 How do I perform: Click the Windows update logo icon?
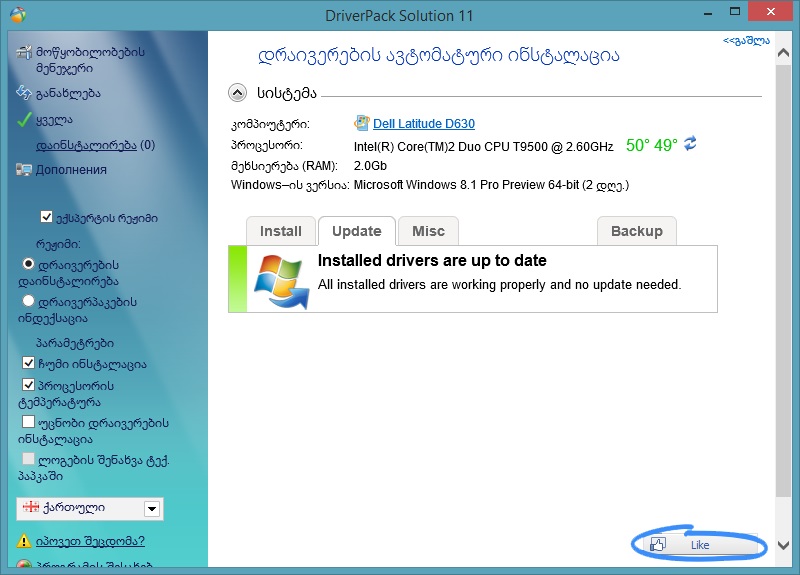282,281
